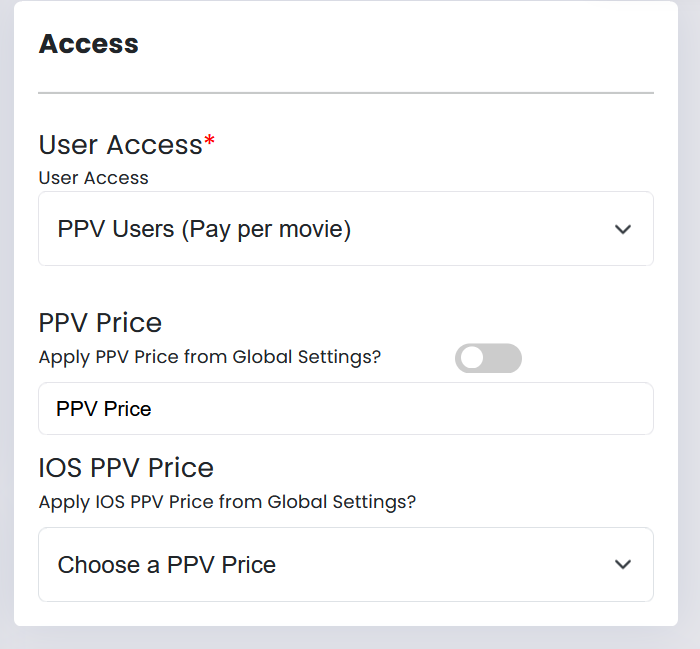700x649 pixels.
Task: Click the large User Access field title
Action: [x=120, y=145]
